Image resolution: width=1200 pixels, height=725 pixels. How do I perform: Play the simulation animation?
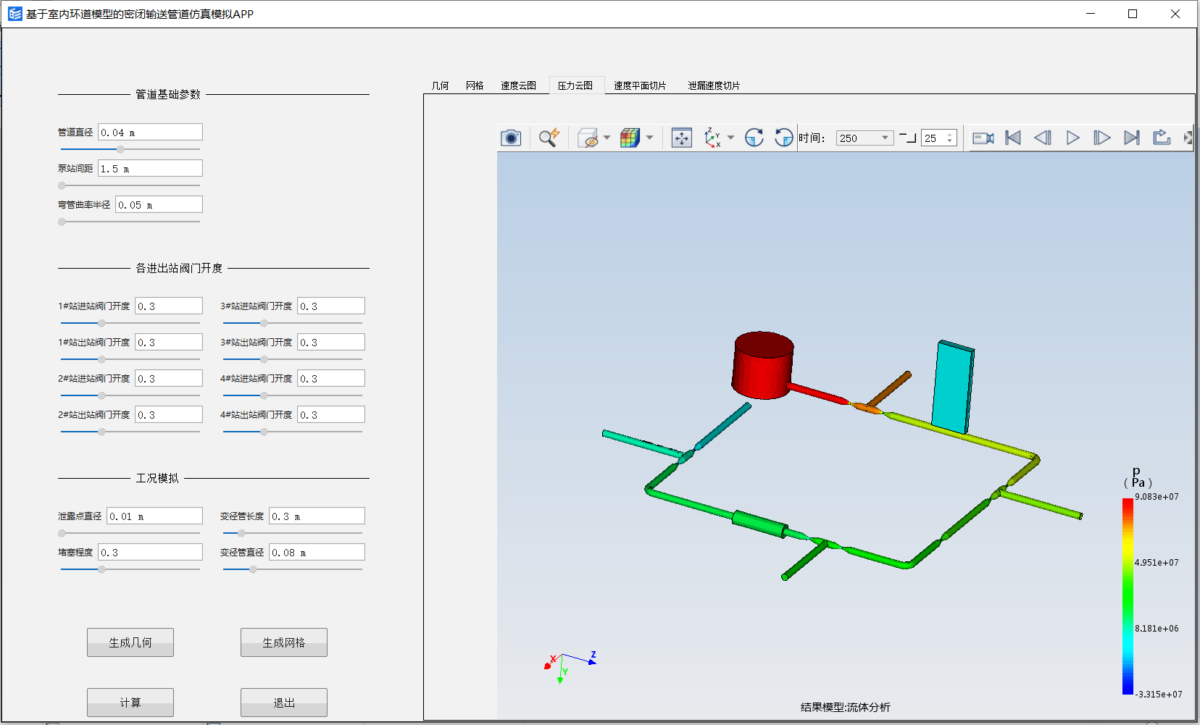point(1073,138)
